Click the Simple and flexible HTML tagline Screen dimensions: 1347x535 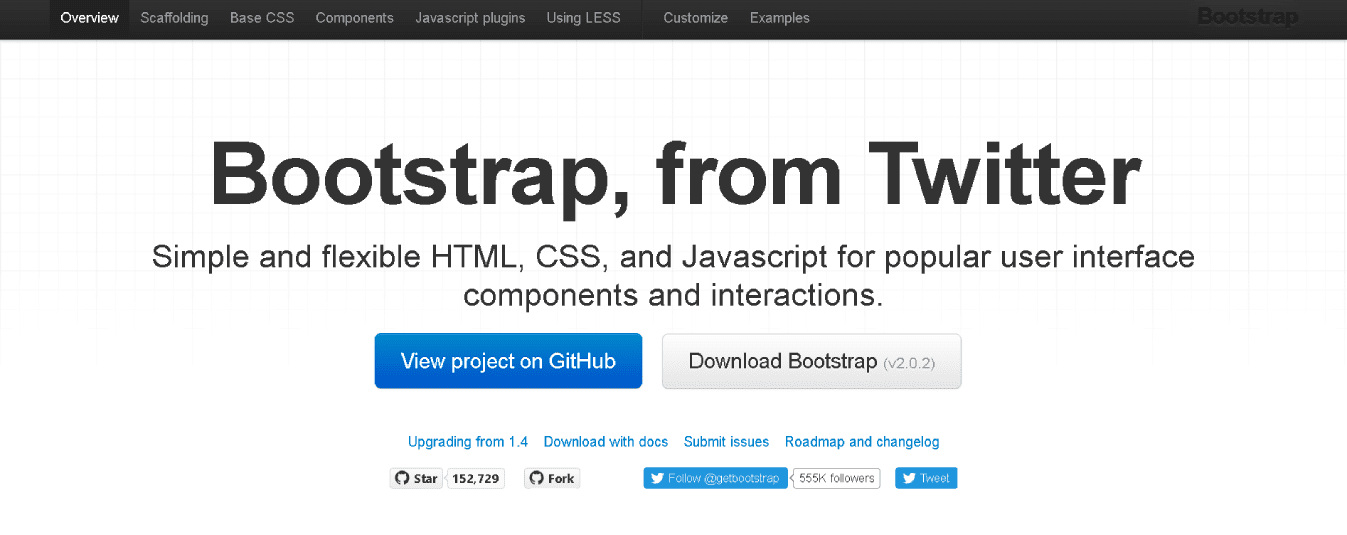click(674, 276)
